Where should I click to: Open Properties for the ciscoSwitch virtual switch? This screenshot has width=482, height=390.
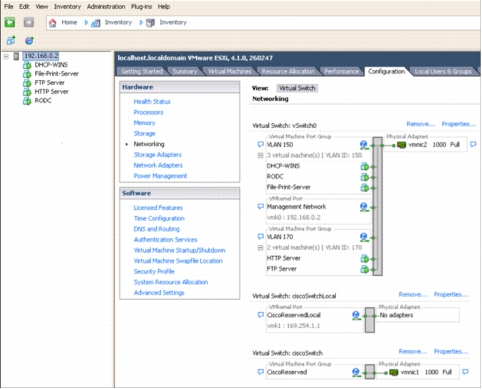coord(451,352)
